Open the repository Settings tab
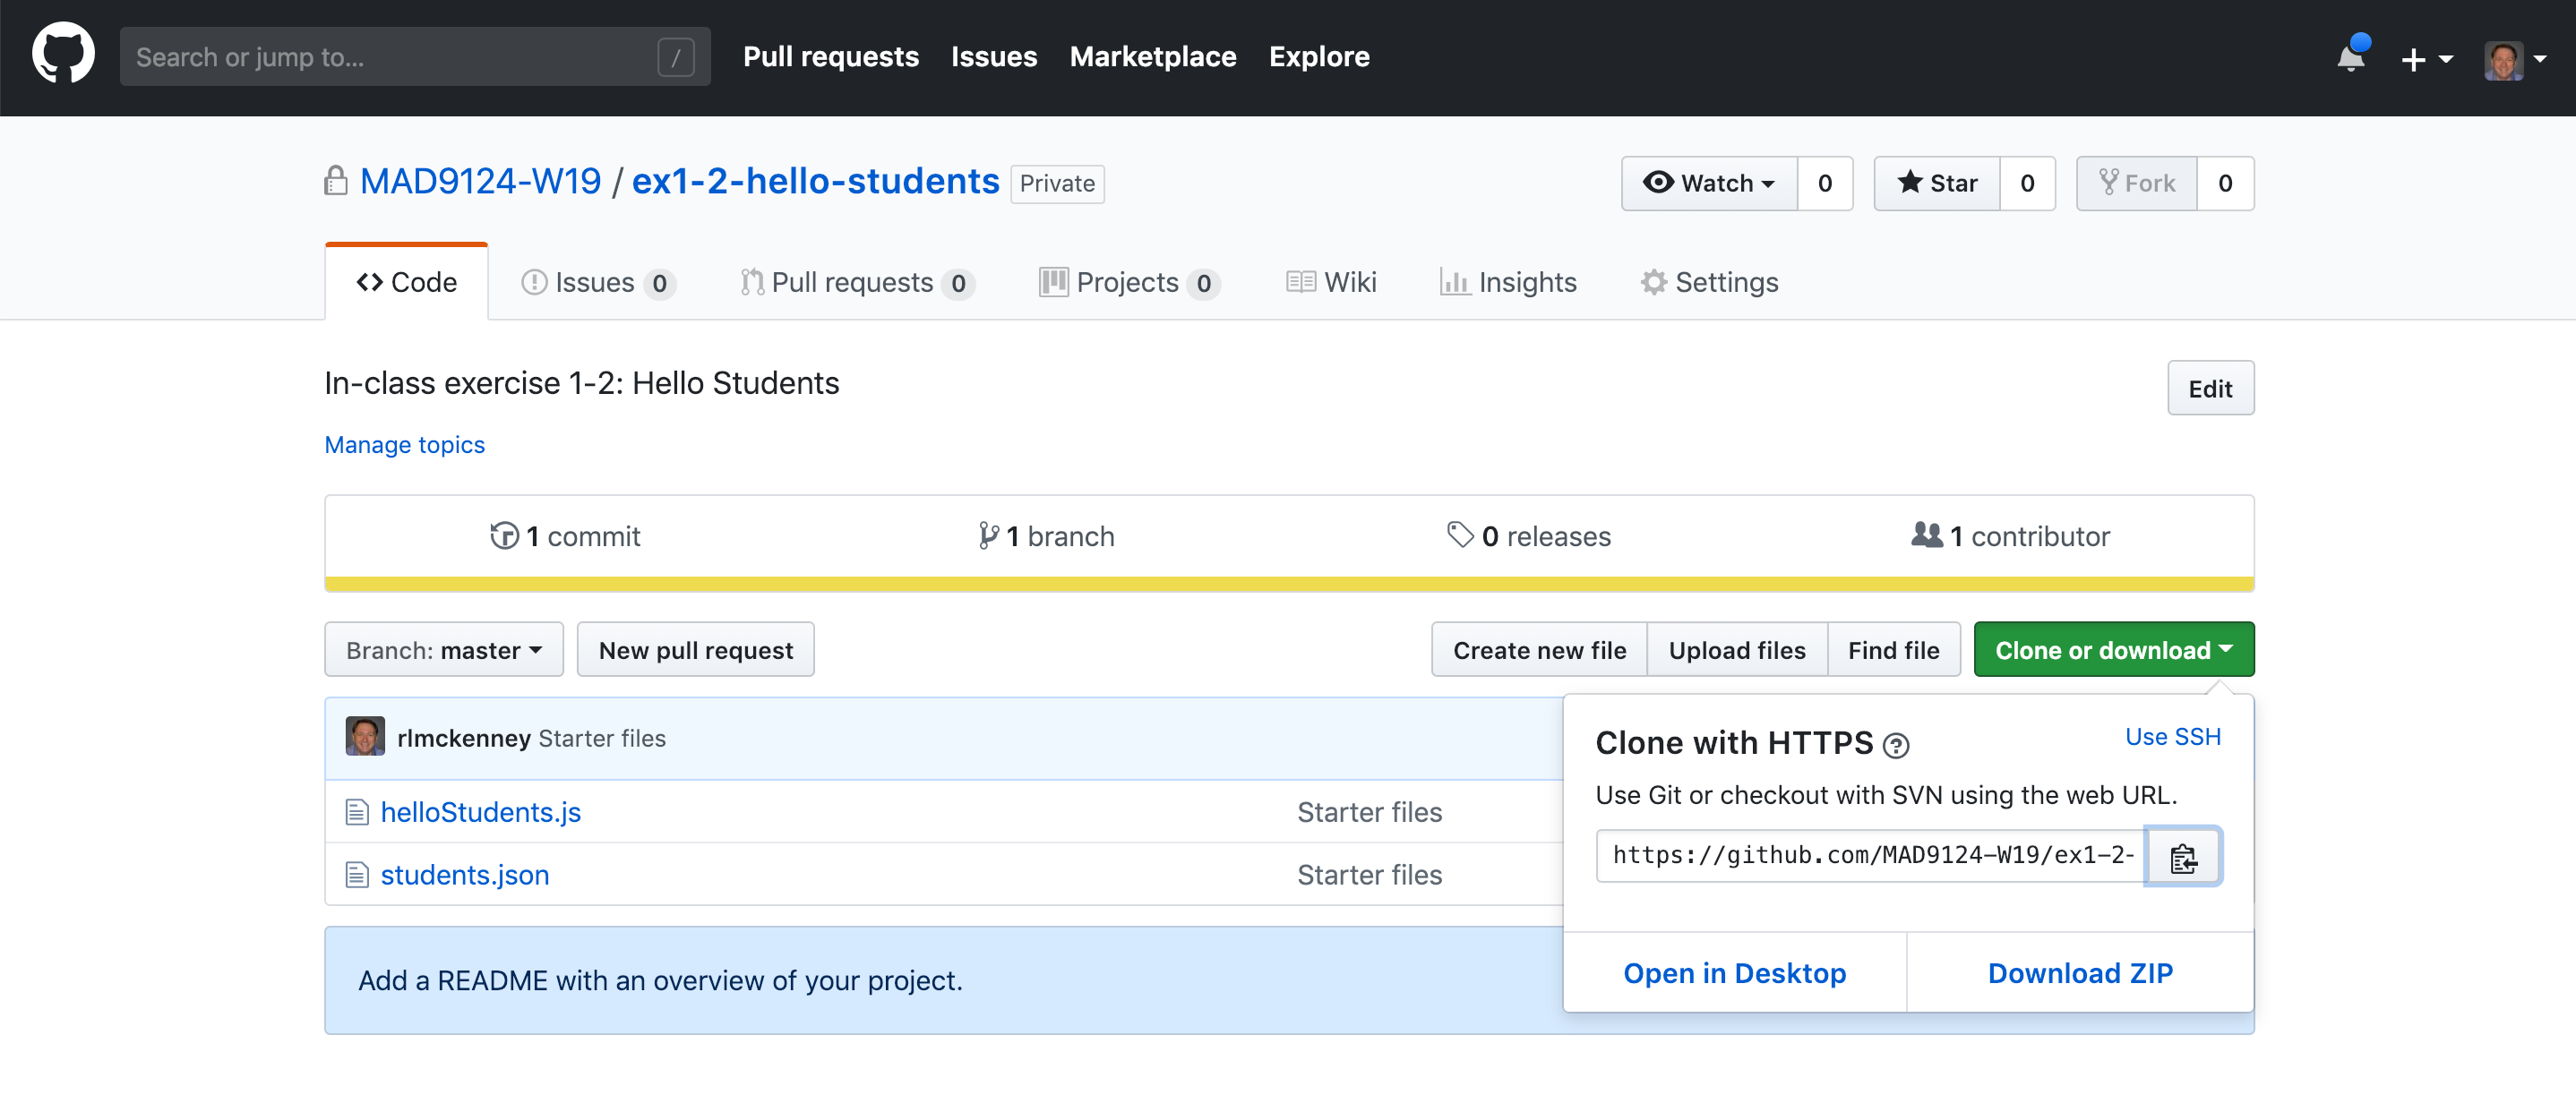Viewport: 2576px width, 1112px height. coord(1709,282)
